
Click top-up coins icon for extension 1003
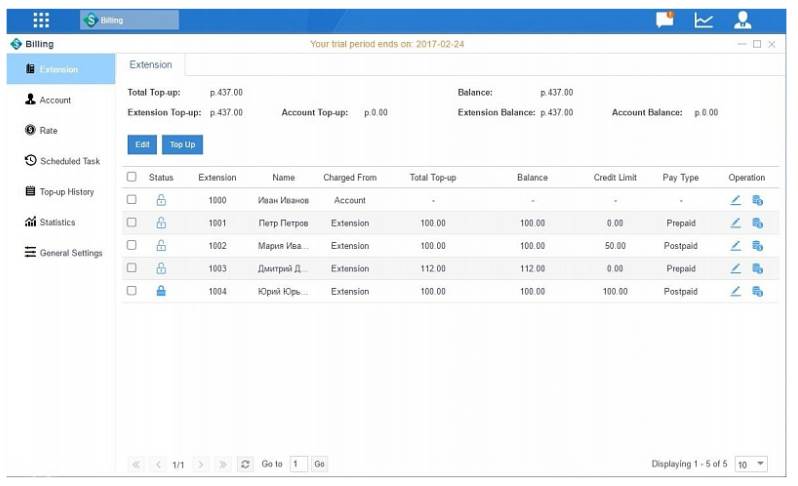pyautogui.click(x=757, y=268)
